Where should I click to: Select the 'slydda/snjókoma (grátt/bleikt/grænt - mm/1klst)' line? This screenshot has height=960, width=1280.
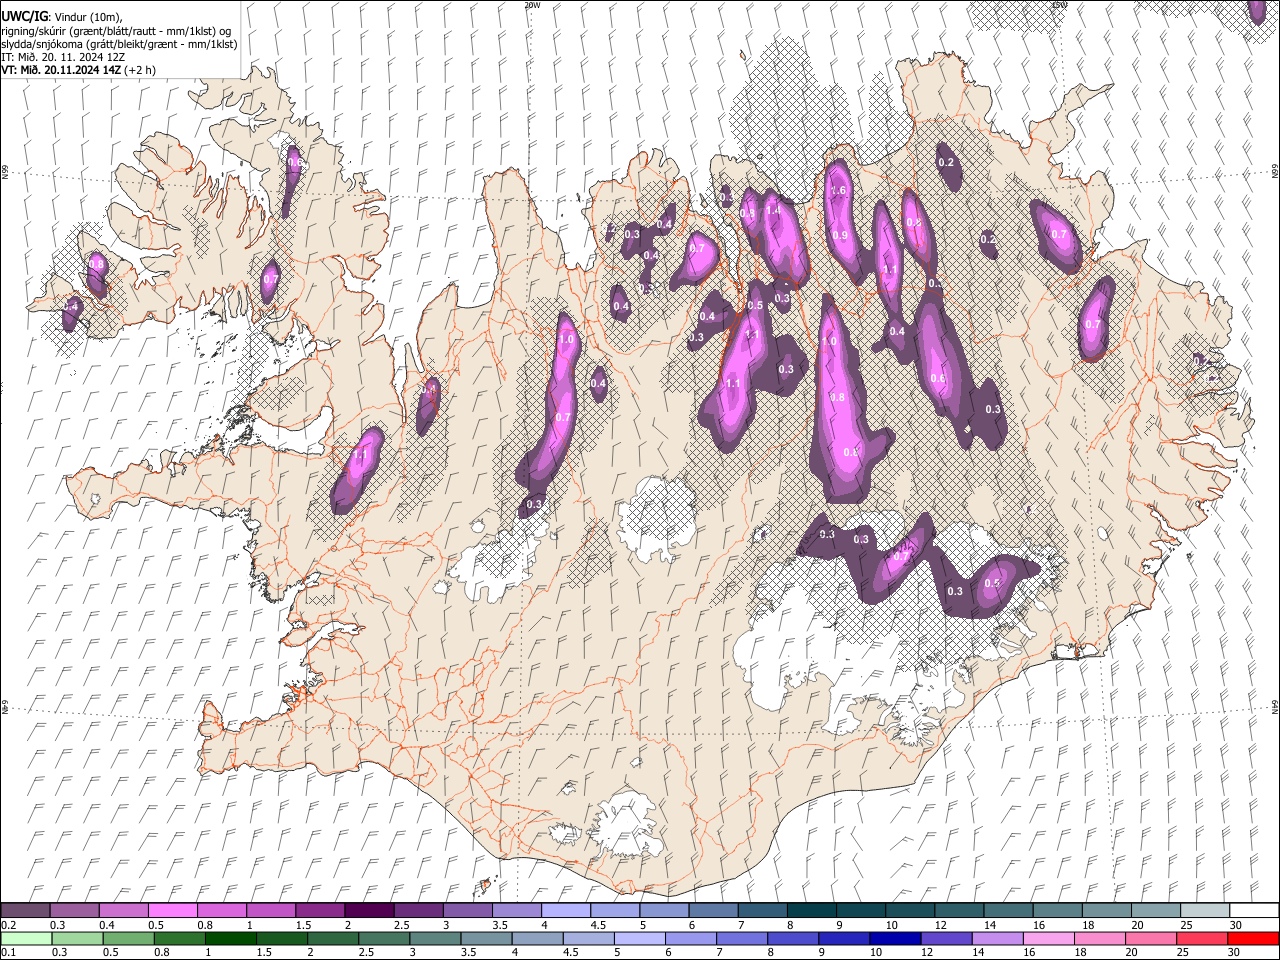pos(119,44)
